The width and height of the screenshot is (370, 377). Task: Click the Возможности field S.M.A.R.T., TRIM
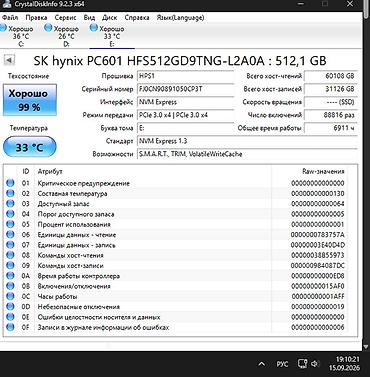(x=247, y=154)
